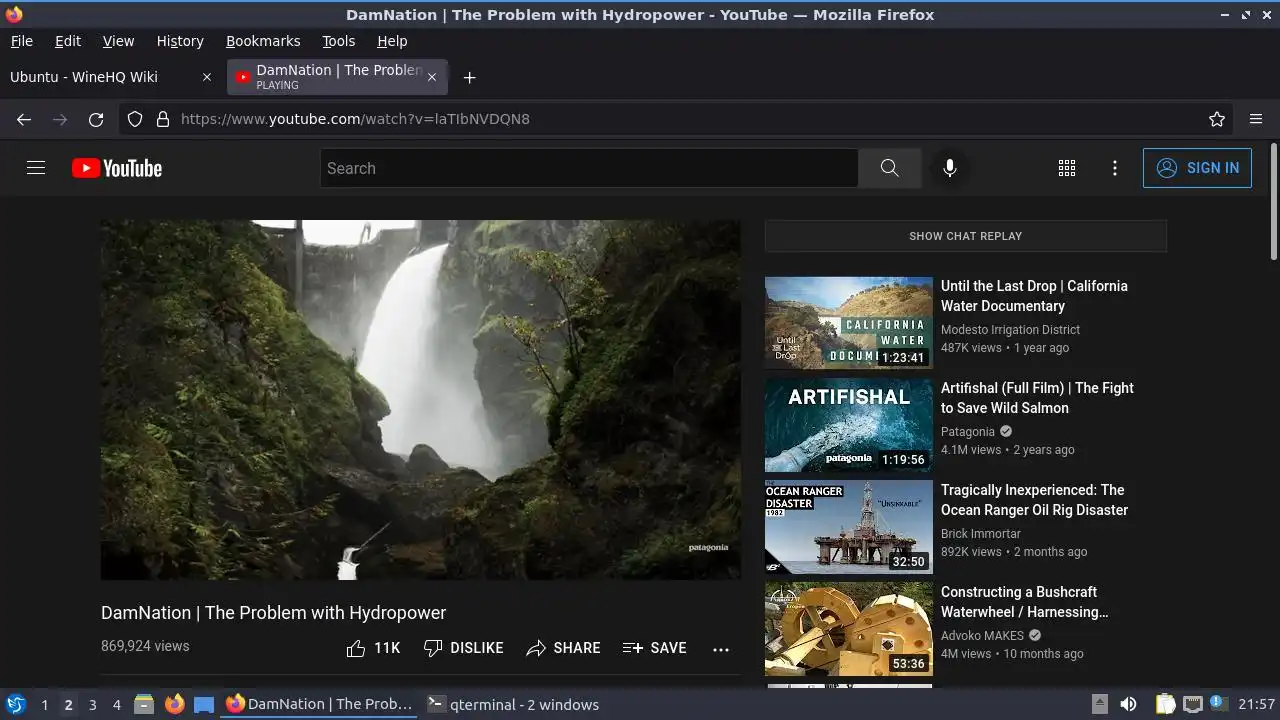Open a new tab with plus
The width and height of the screenshot is (1280, 720).
click(469, 77)
